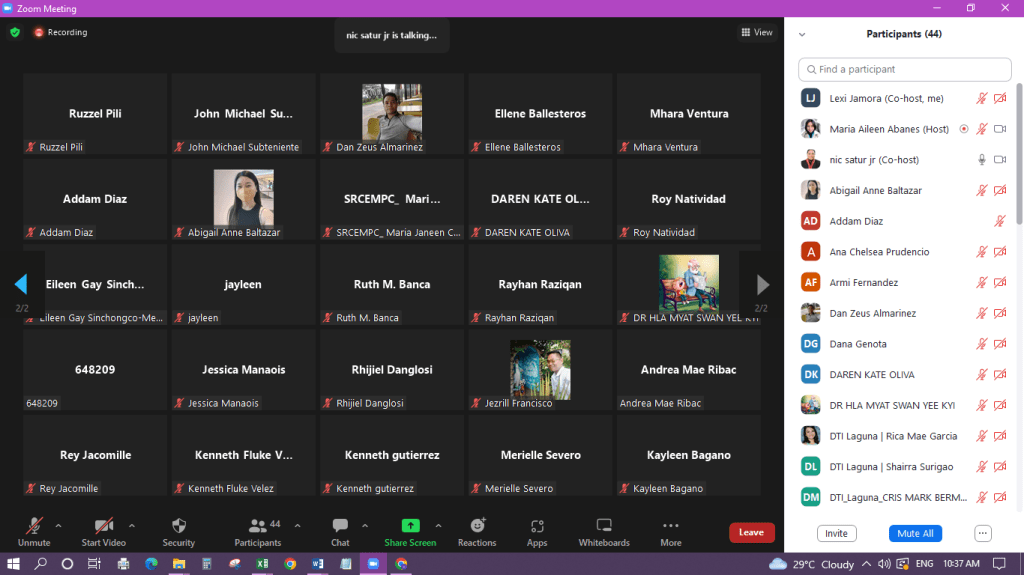This screenshot has height=575, width=1024.
Task: Click the More options ellipsis in toolbar
Action: pos(670,526)
